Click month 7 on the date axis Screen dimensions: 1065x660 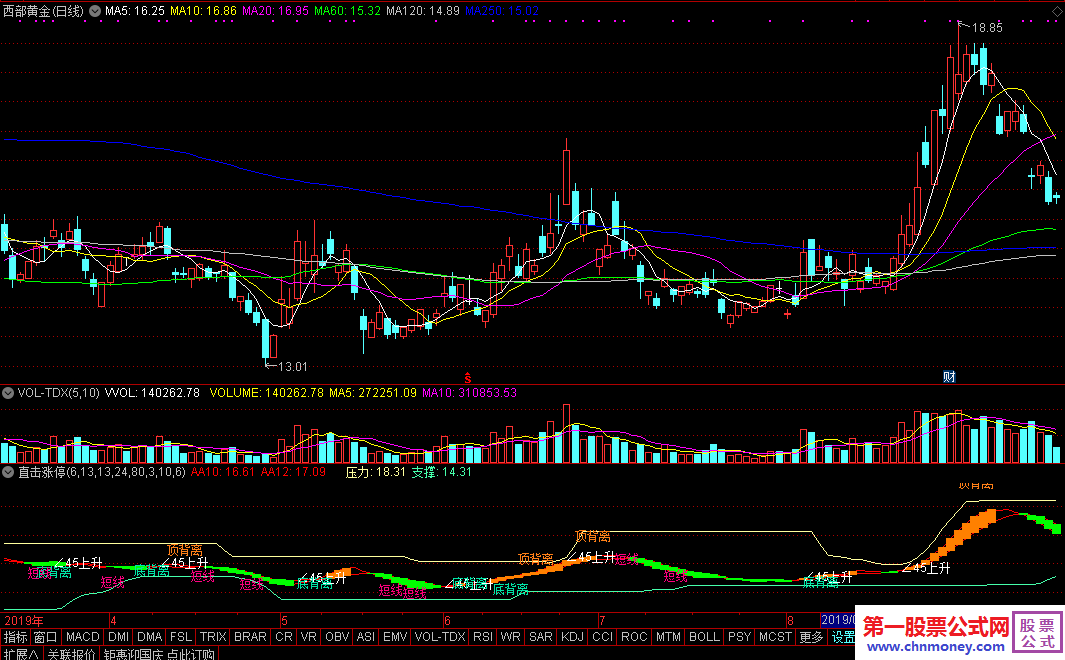click(x=602, y=621)
